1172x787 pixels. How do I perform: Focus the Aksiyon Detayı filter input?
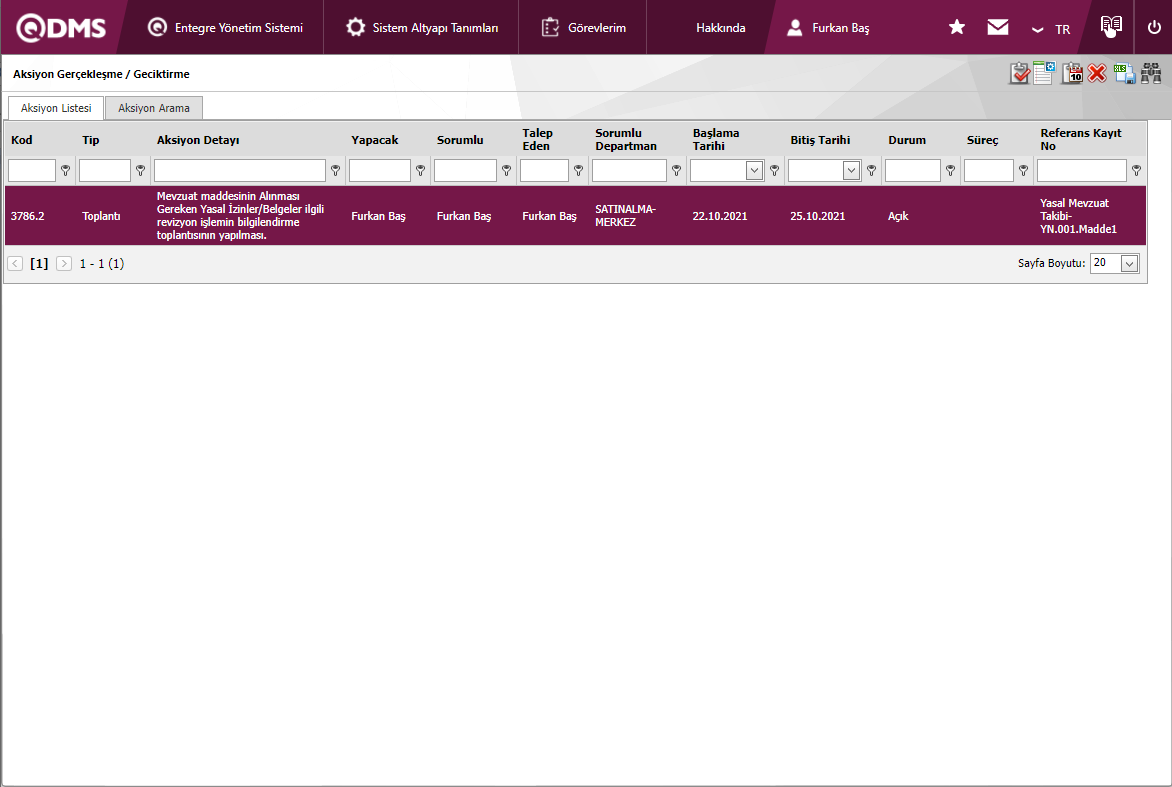(240, 170)
